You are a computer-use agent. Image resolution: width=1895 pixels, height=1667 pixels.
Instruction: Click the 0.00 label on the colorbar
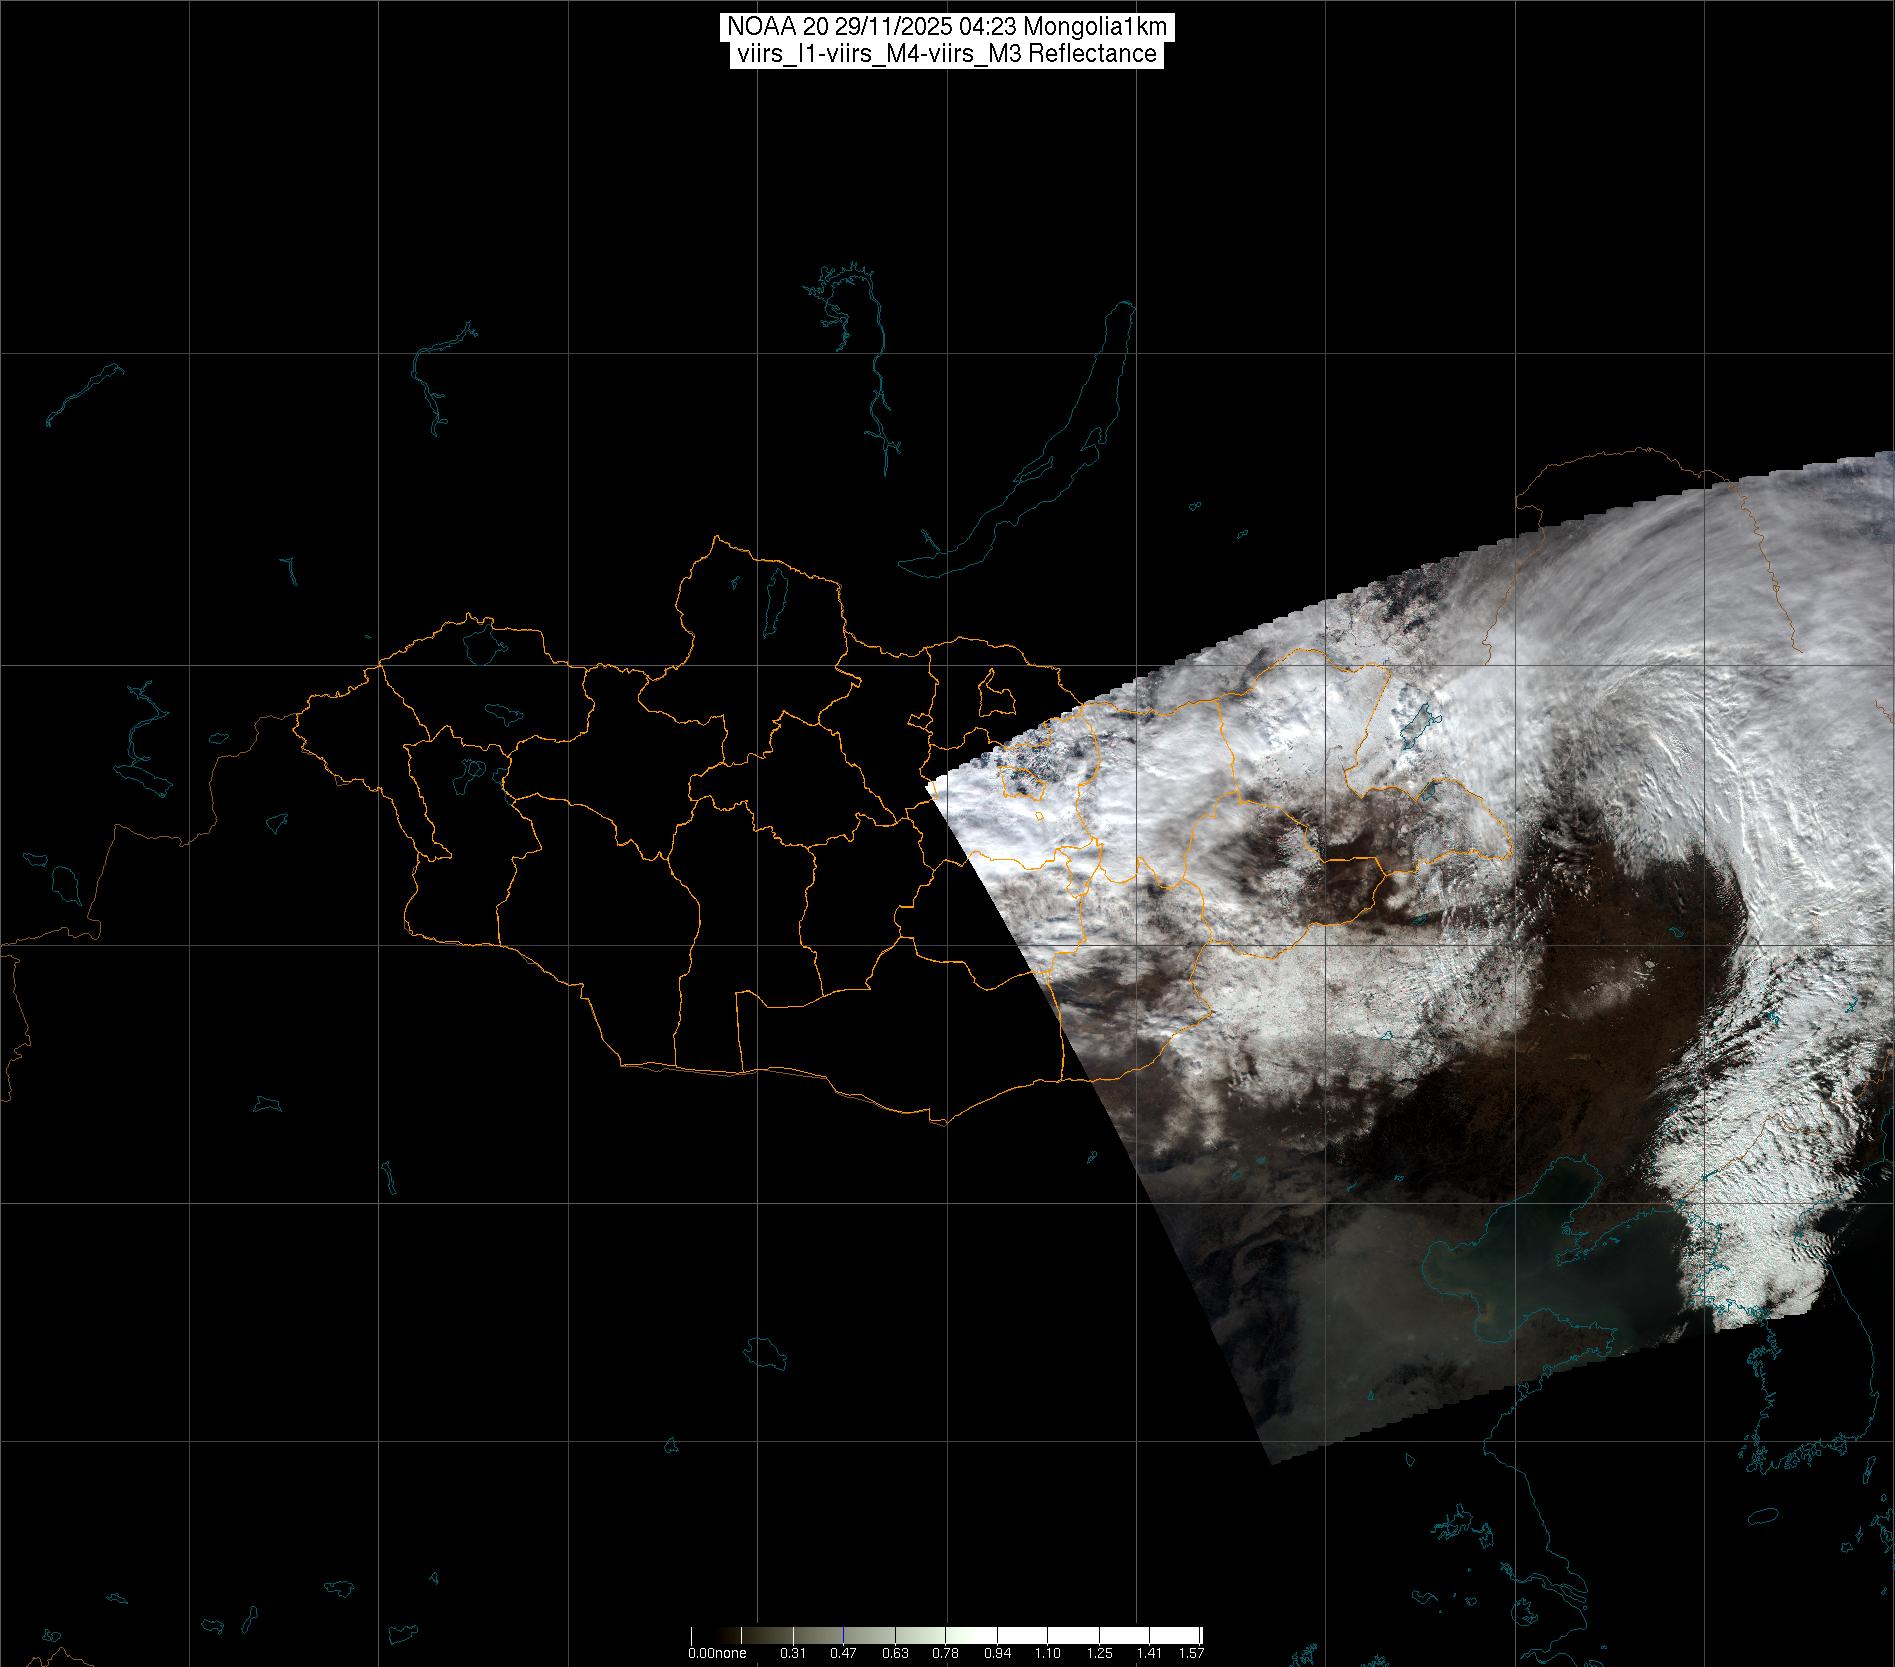click(x=700, y=1653)
